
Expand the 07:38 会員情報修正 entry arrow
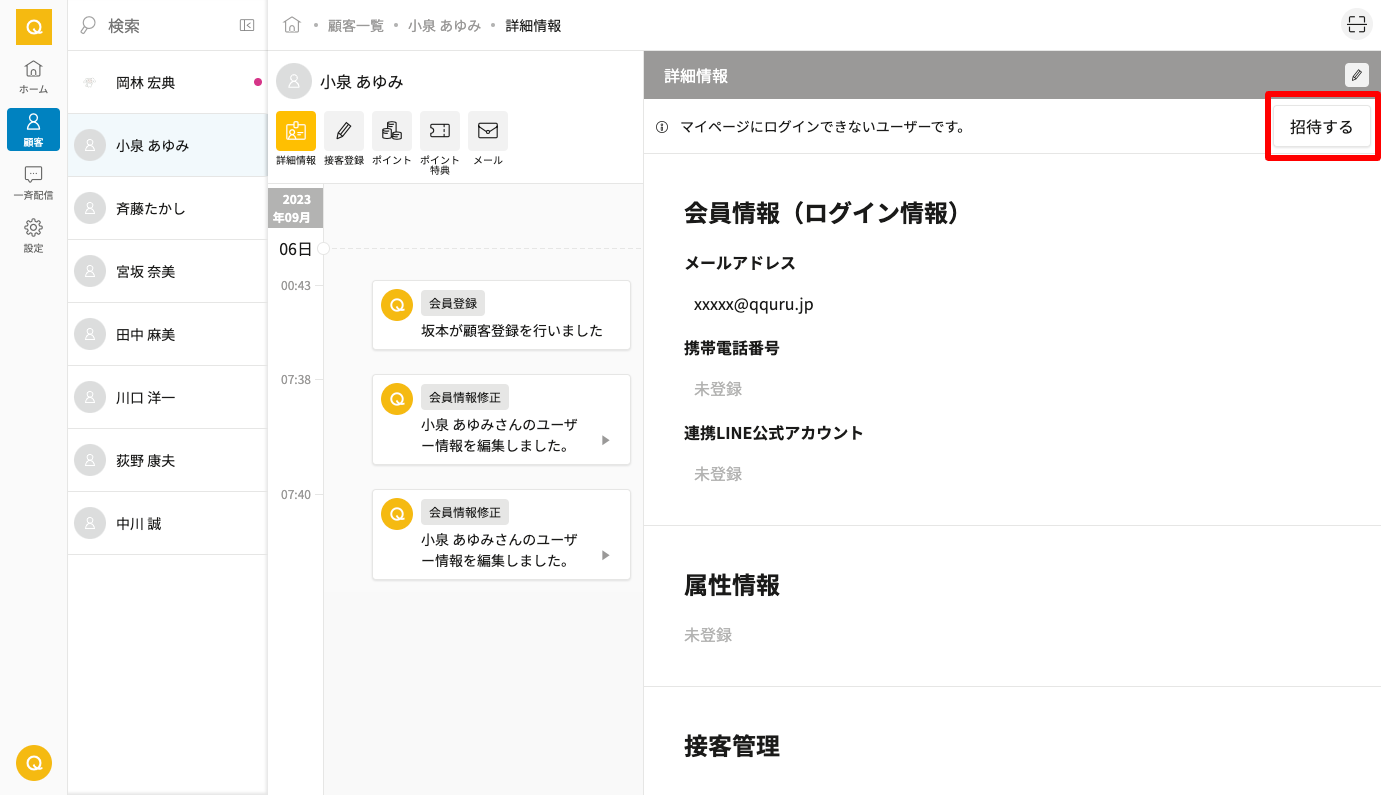click(605, 440)
